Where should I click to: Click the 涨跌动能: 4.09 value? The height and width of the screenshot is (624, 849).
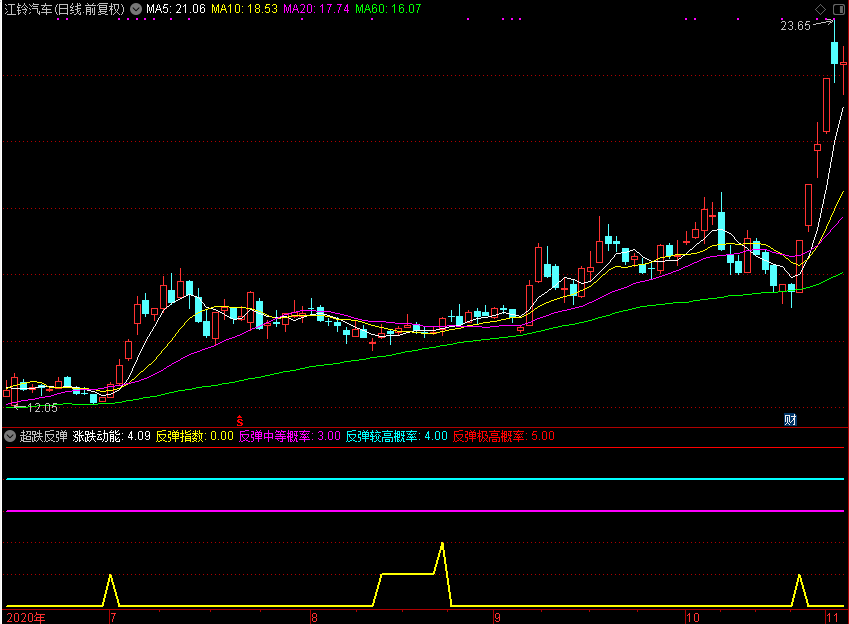point(112,436)
